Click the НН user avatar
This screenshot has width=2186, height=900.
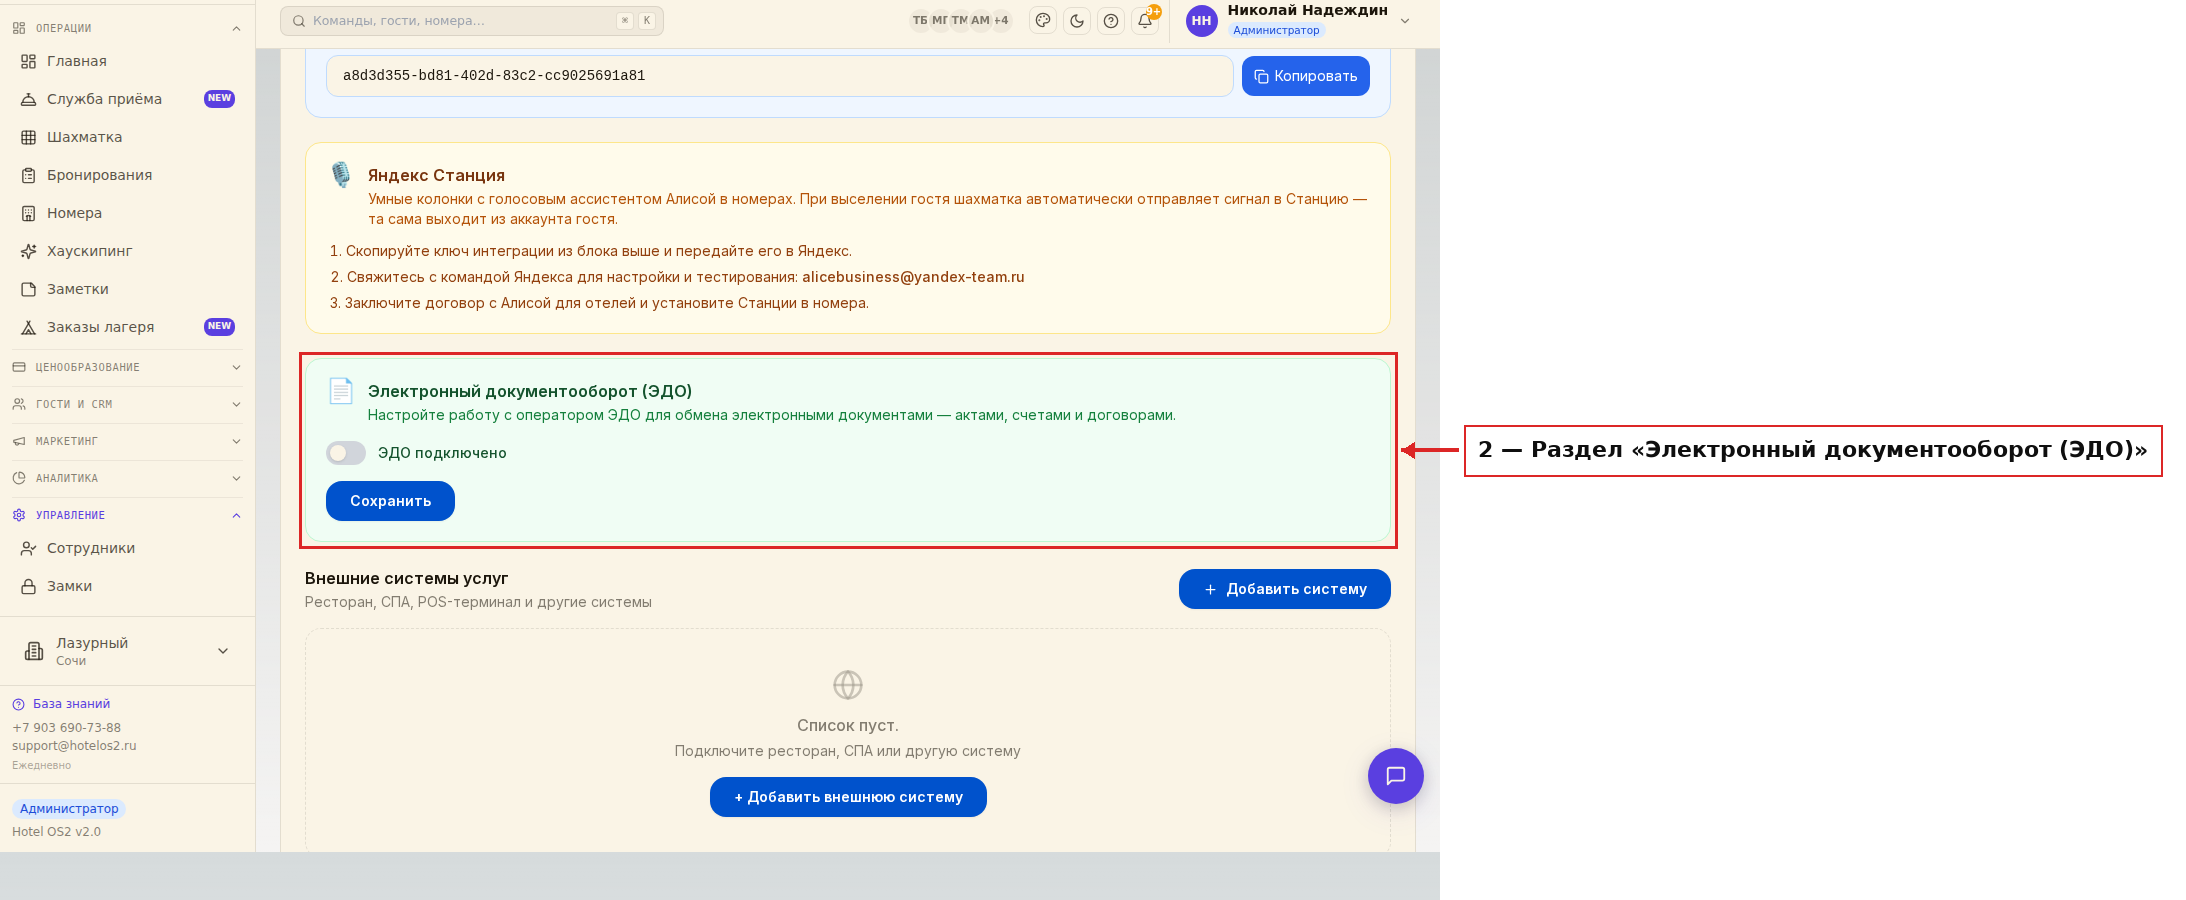(1202, 21)
